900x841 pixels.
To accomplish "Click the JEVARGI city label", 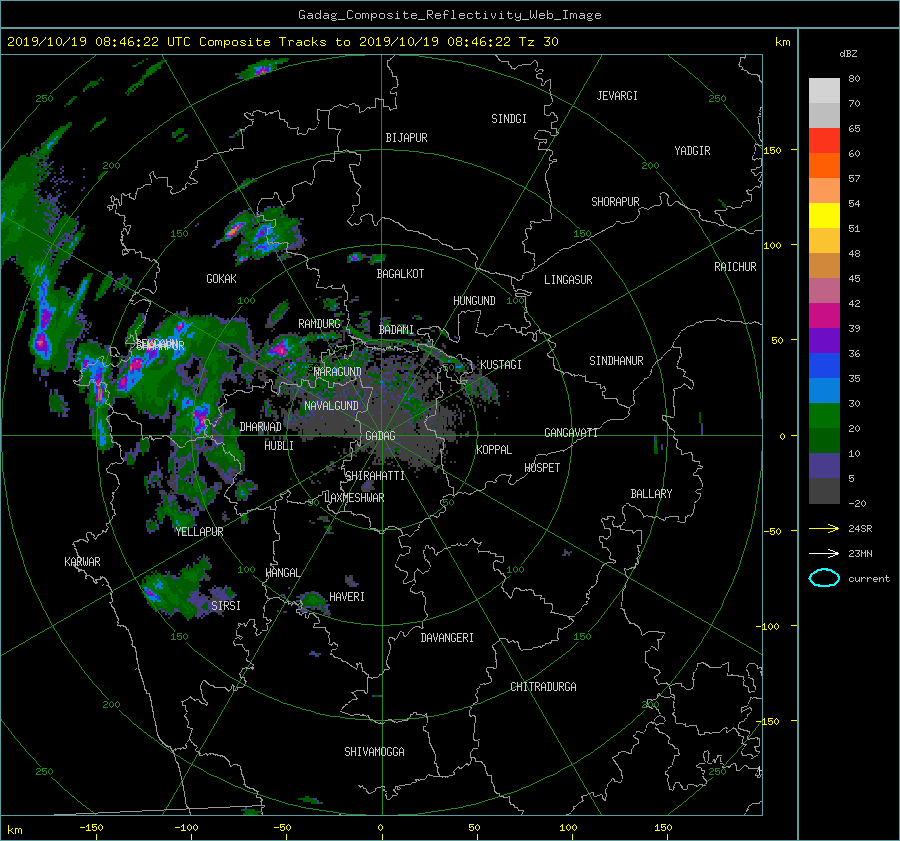I will (x=617, y=96).
